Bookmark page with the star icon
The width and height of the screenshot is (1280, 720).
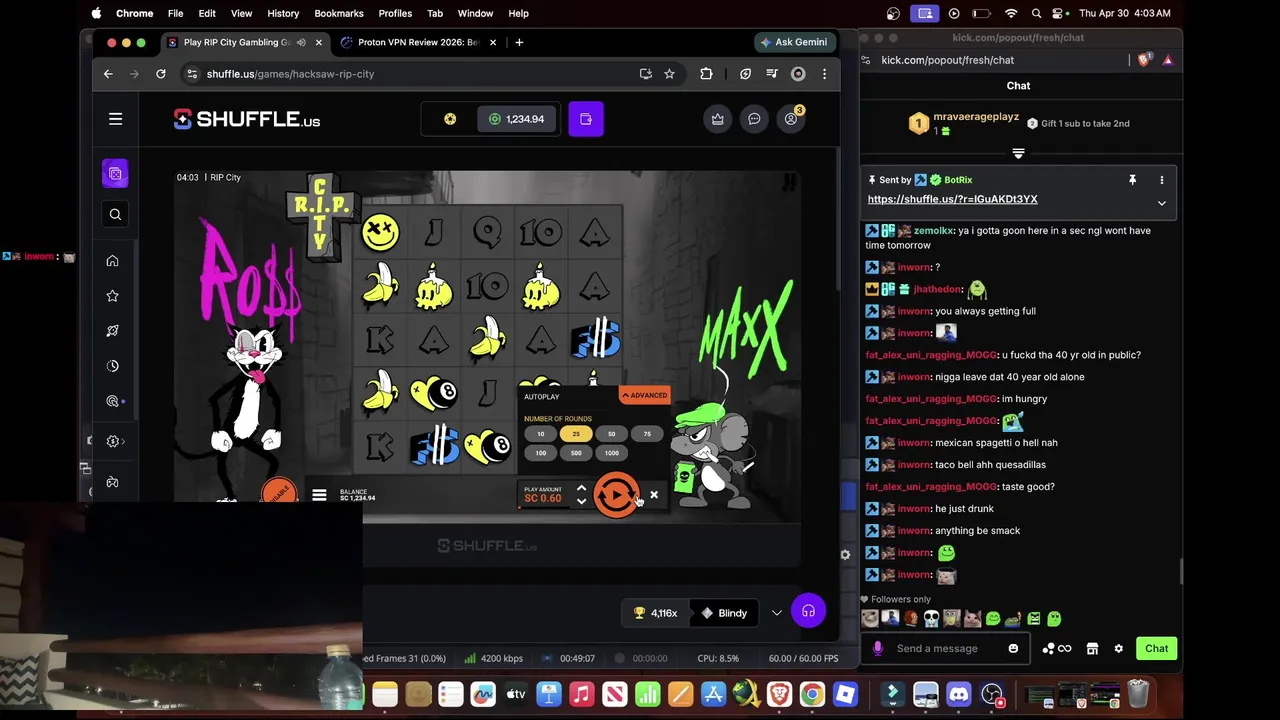point(669,74)
